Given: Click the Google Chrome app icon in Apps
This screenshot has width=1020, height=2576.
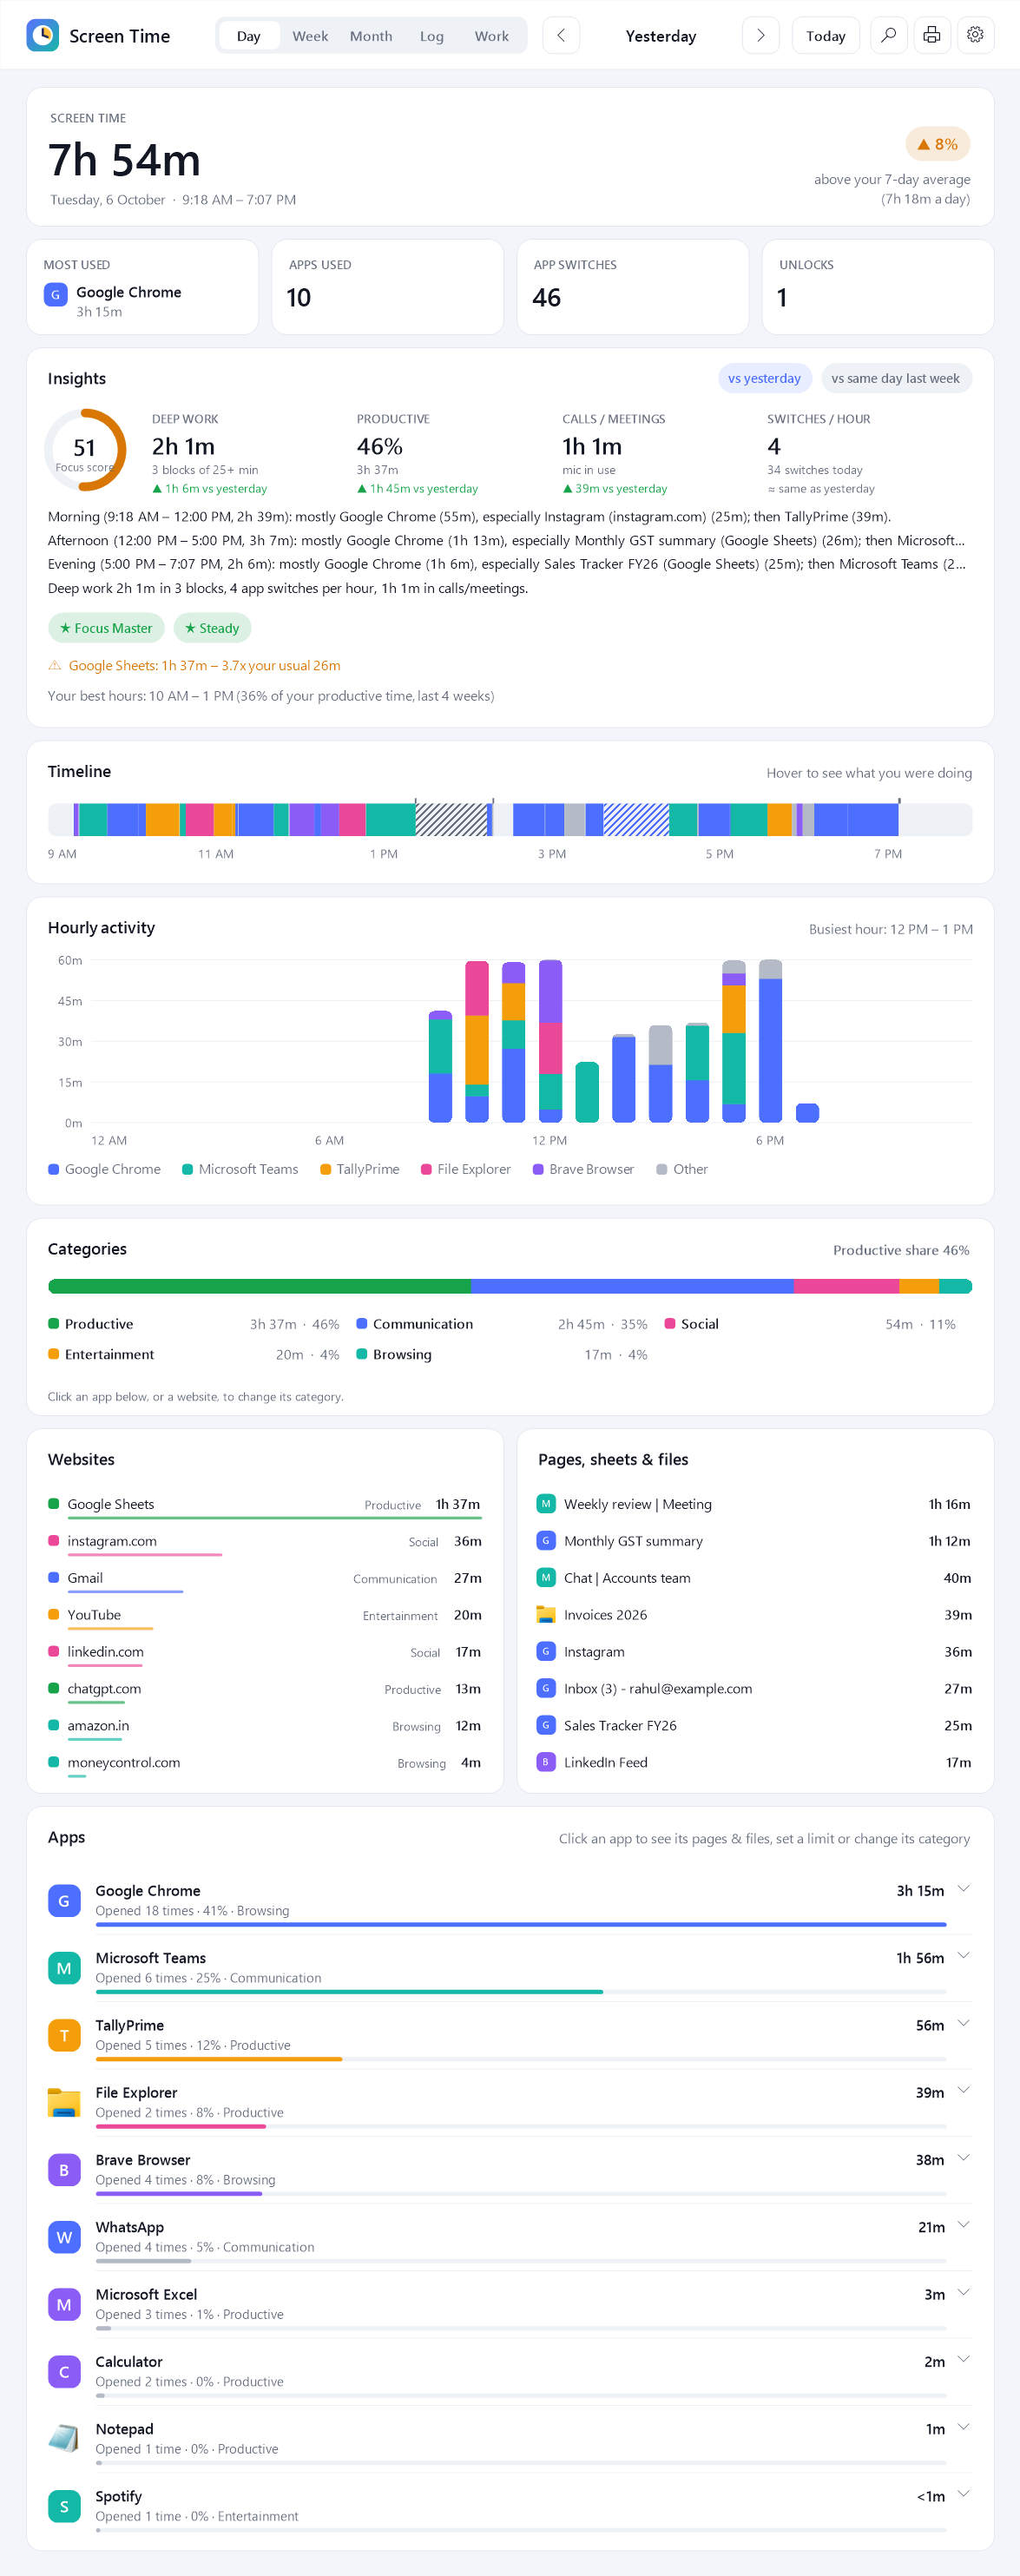Looking at the screenshot, I should click(x=64, y=1900).
